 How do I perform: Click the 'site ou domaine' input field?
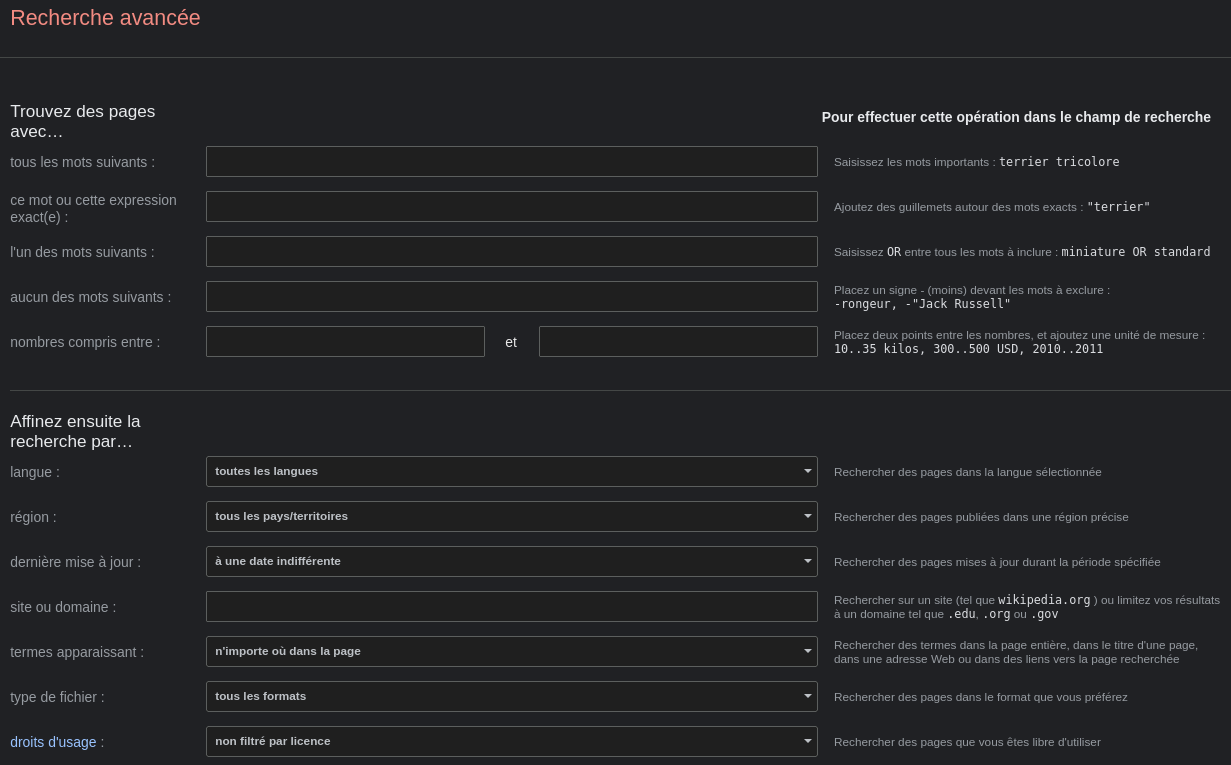pyautogui.click(x=511, y=607)
